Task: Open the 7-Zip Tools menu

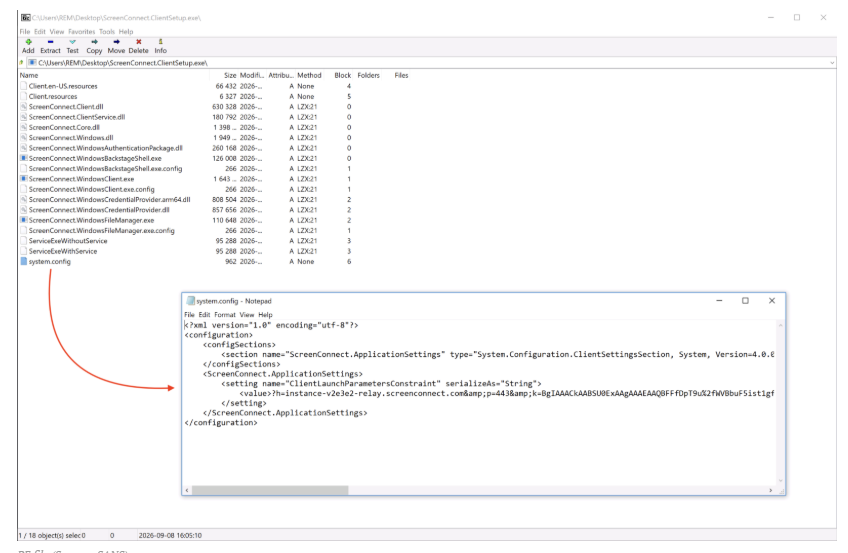Action: [x=107, y=32]
